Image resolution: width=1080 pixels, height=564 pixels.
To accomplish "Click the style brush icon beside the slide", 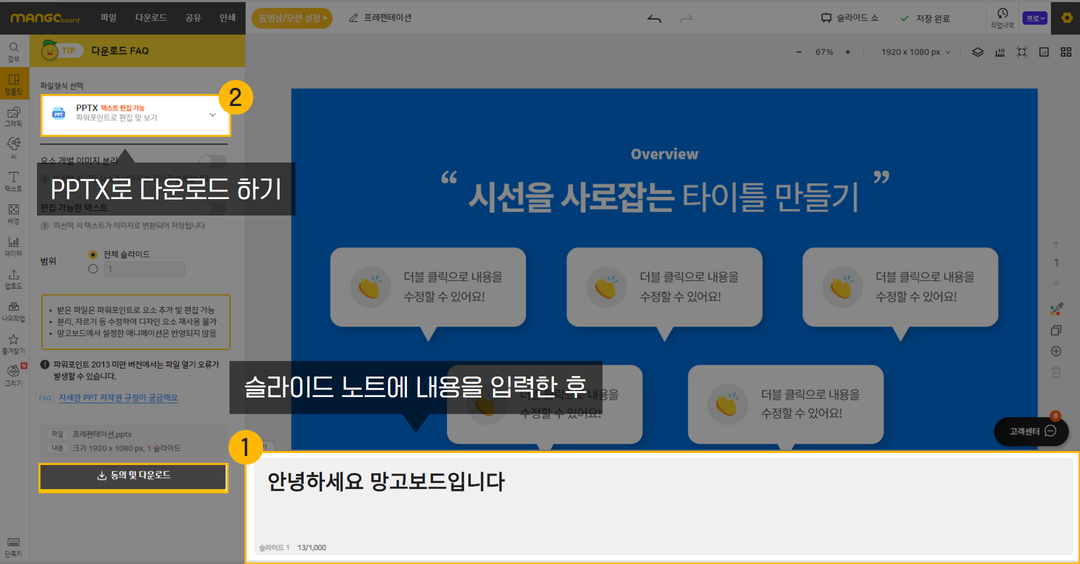I will coord(1056,309).
